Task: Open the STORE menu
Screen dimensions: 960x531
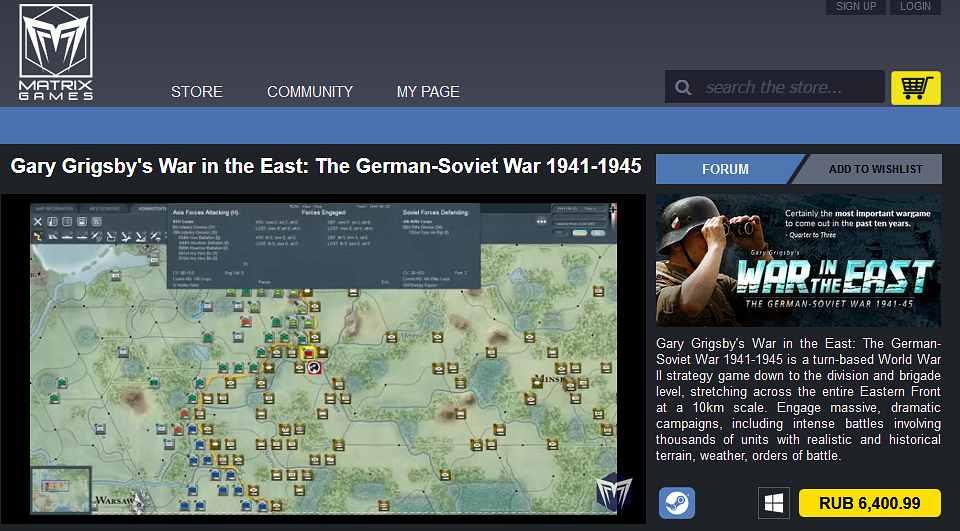Action: pyautogui.click(x=197, y=92)
